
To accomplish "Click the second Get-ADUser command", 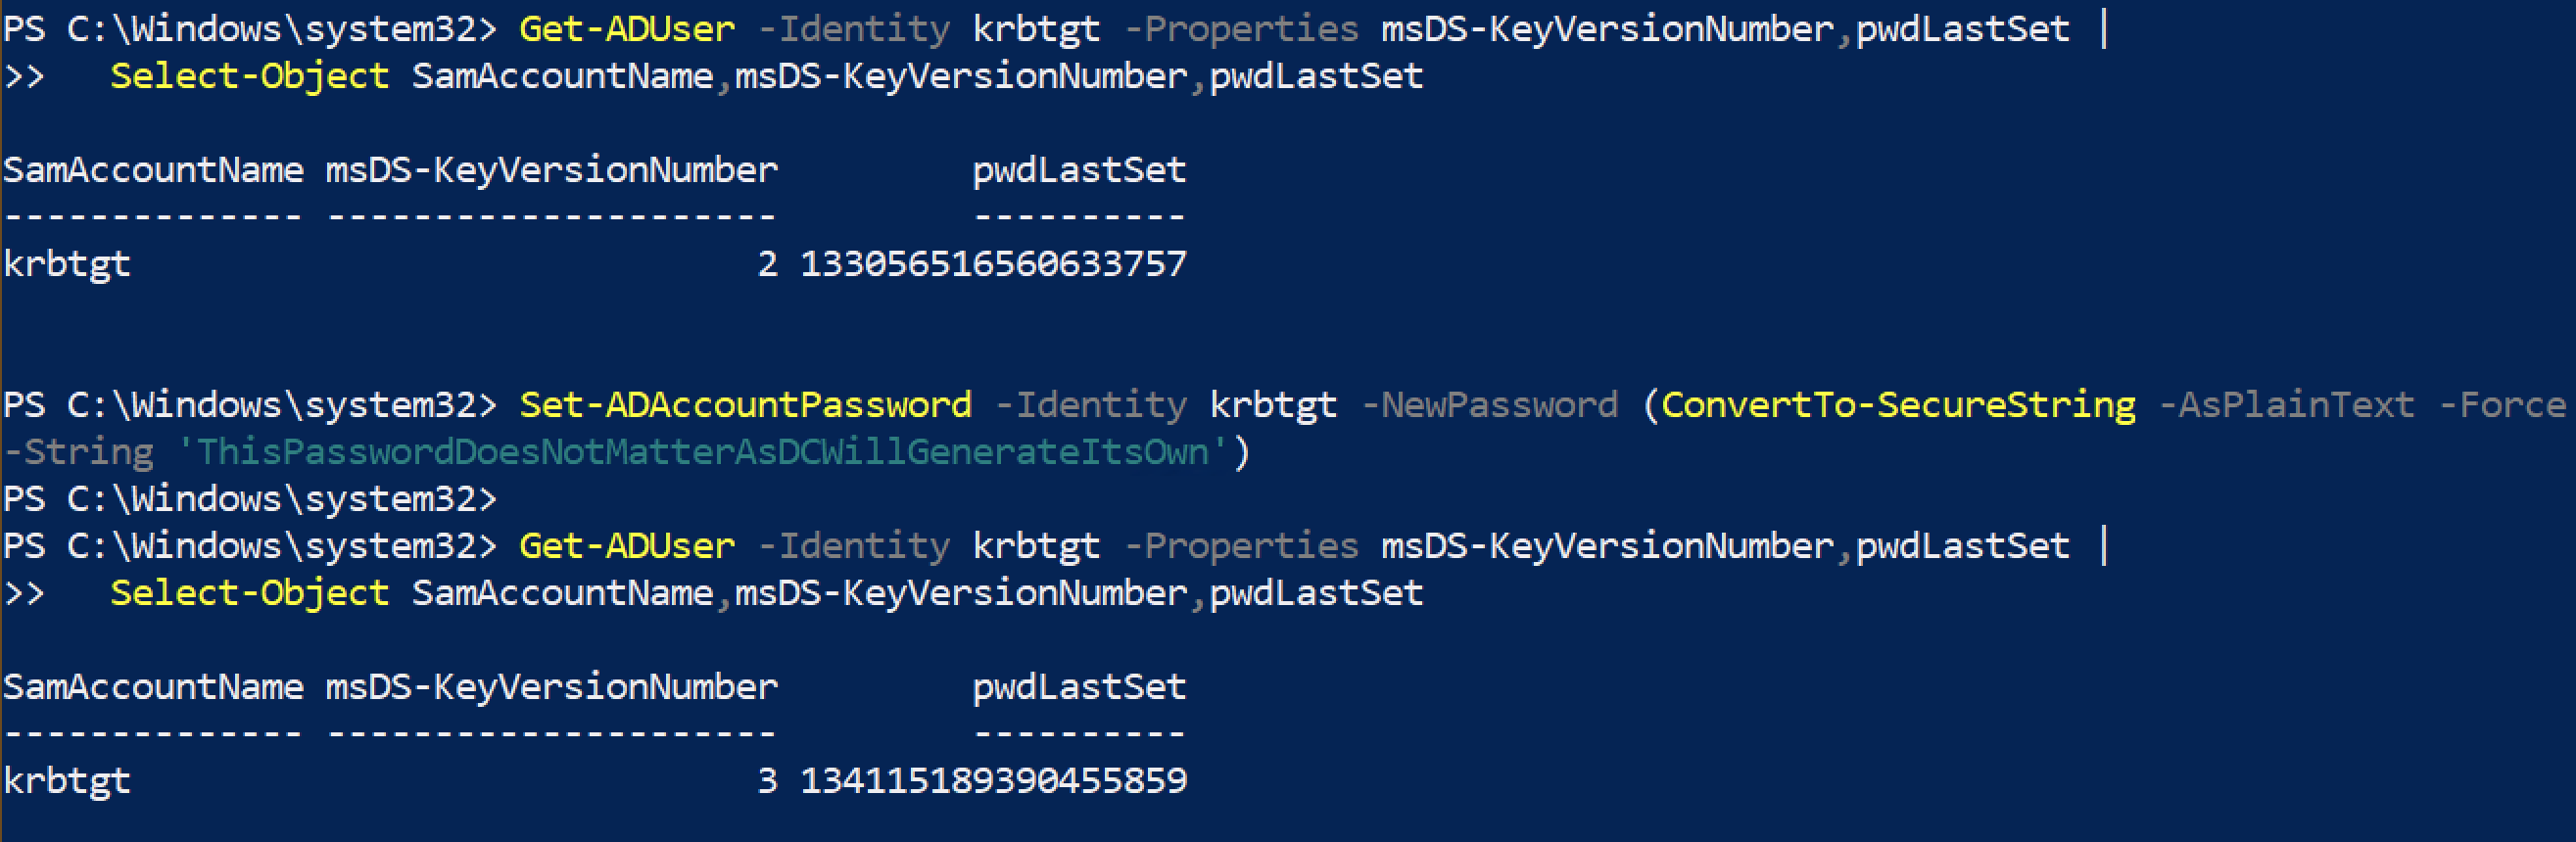I will click(x=627, y=546).
